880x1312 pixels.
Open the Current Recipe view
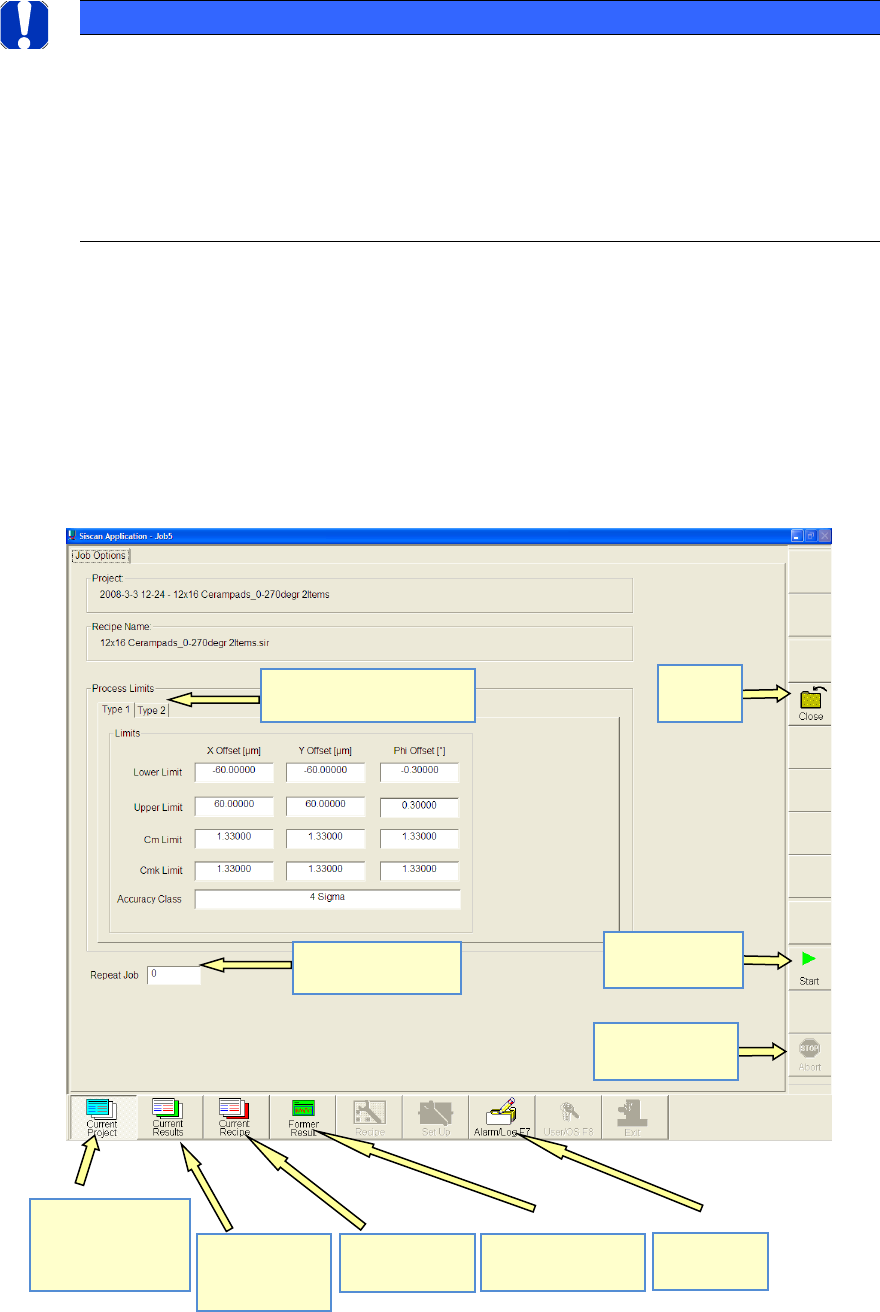tap(235, 1117)
